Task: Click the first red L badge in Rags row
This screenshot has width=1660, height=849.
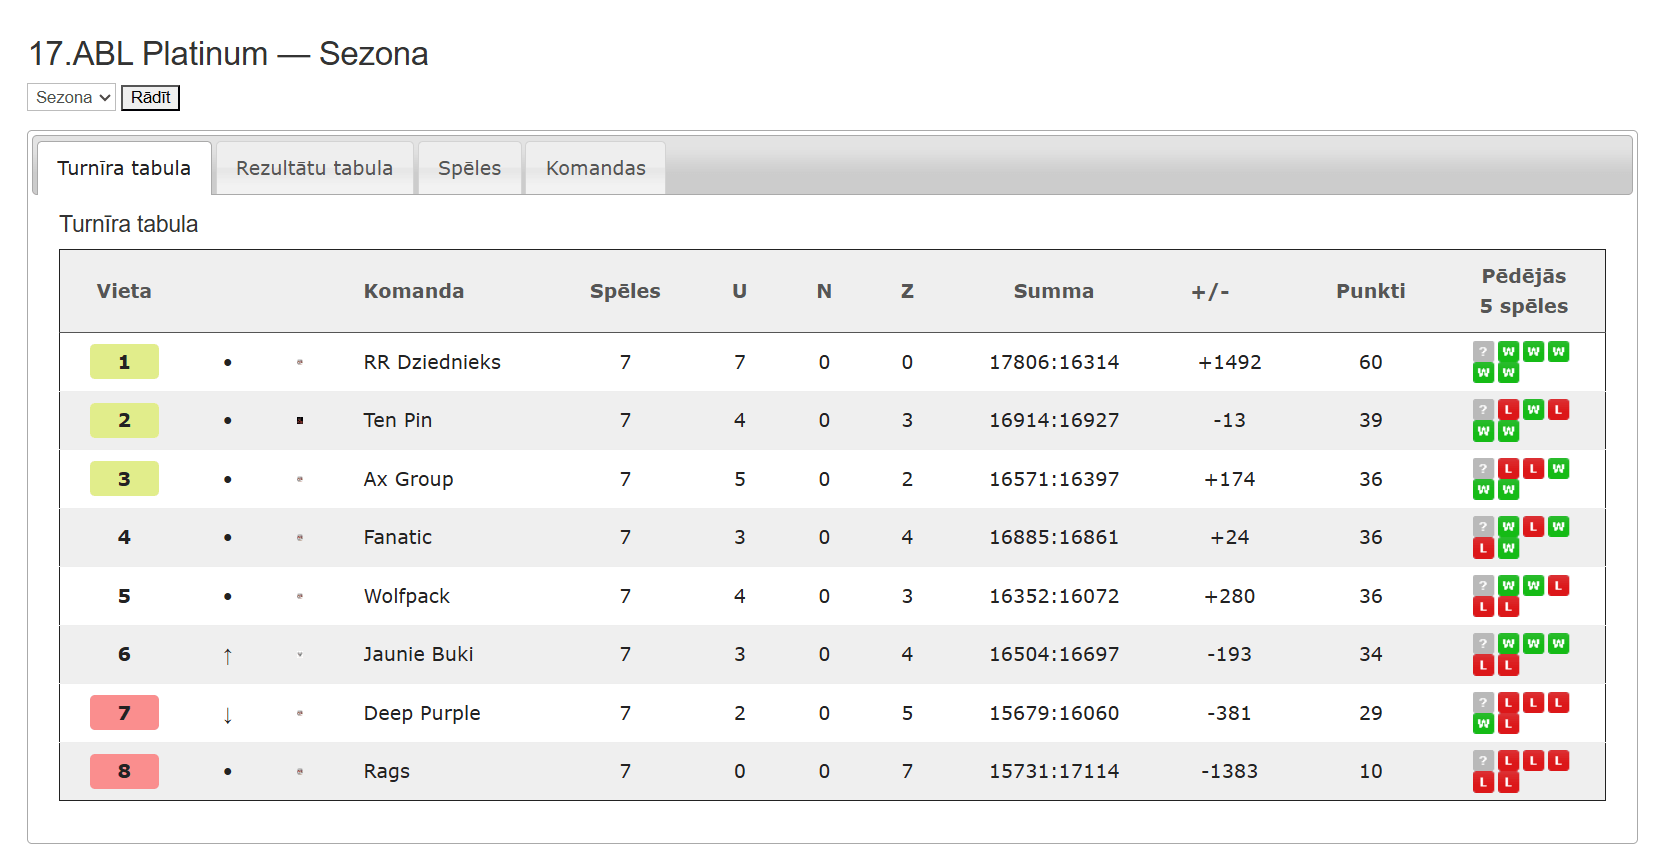Action: [x=1508, y=760]
